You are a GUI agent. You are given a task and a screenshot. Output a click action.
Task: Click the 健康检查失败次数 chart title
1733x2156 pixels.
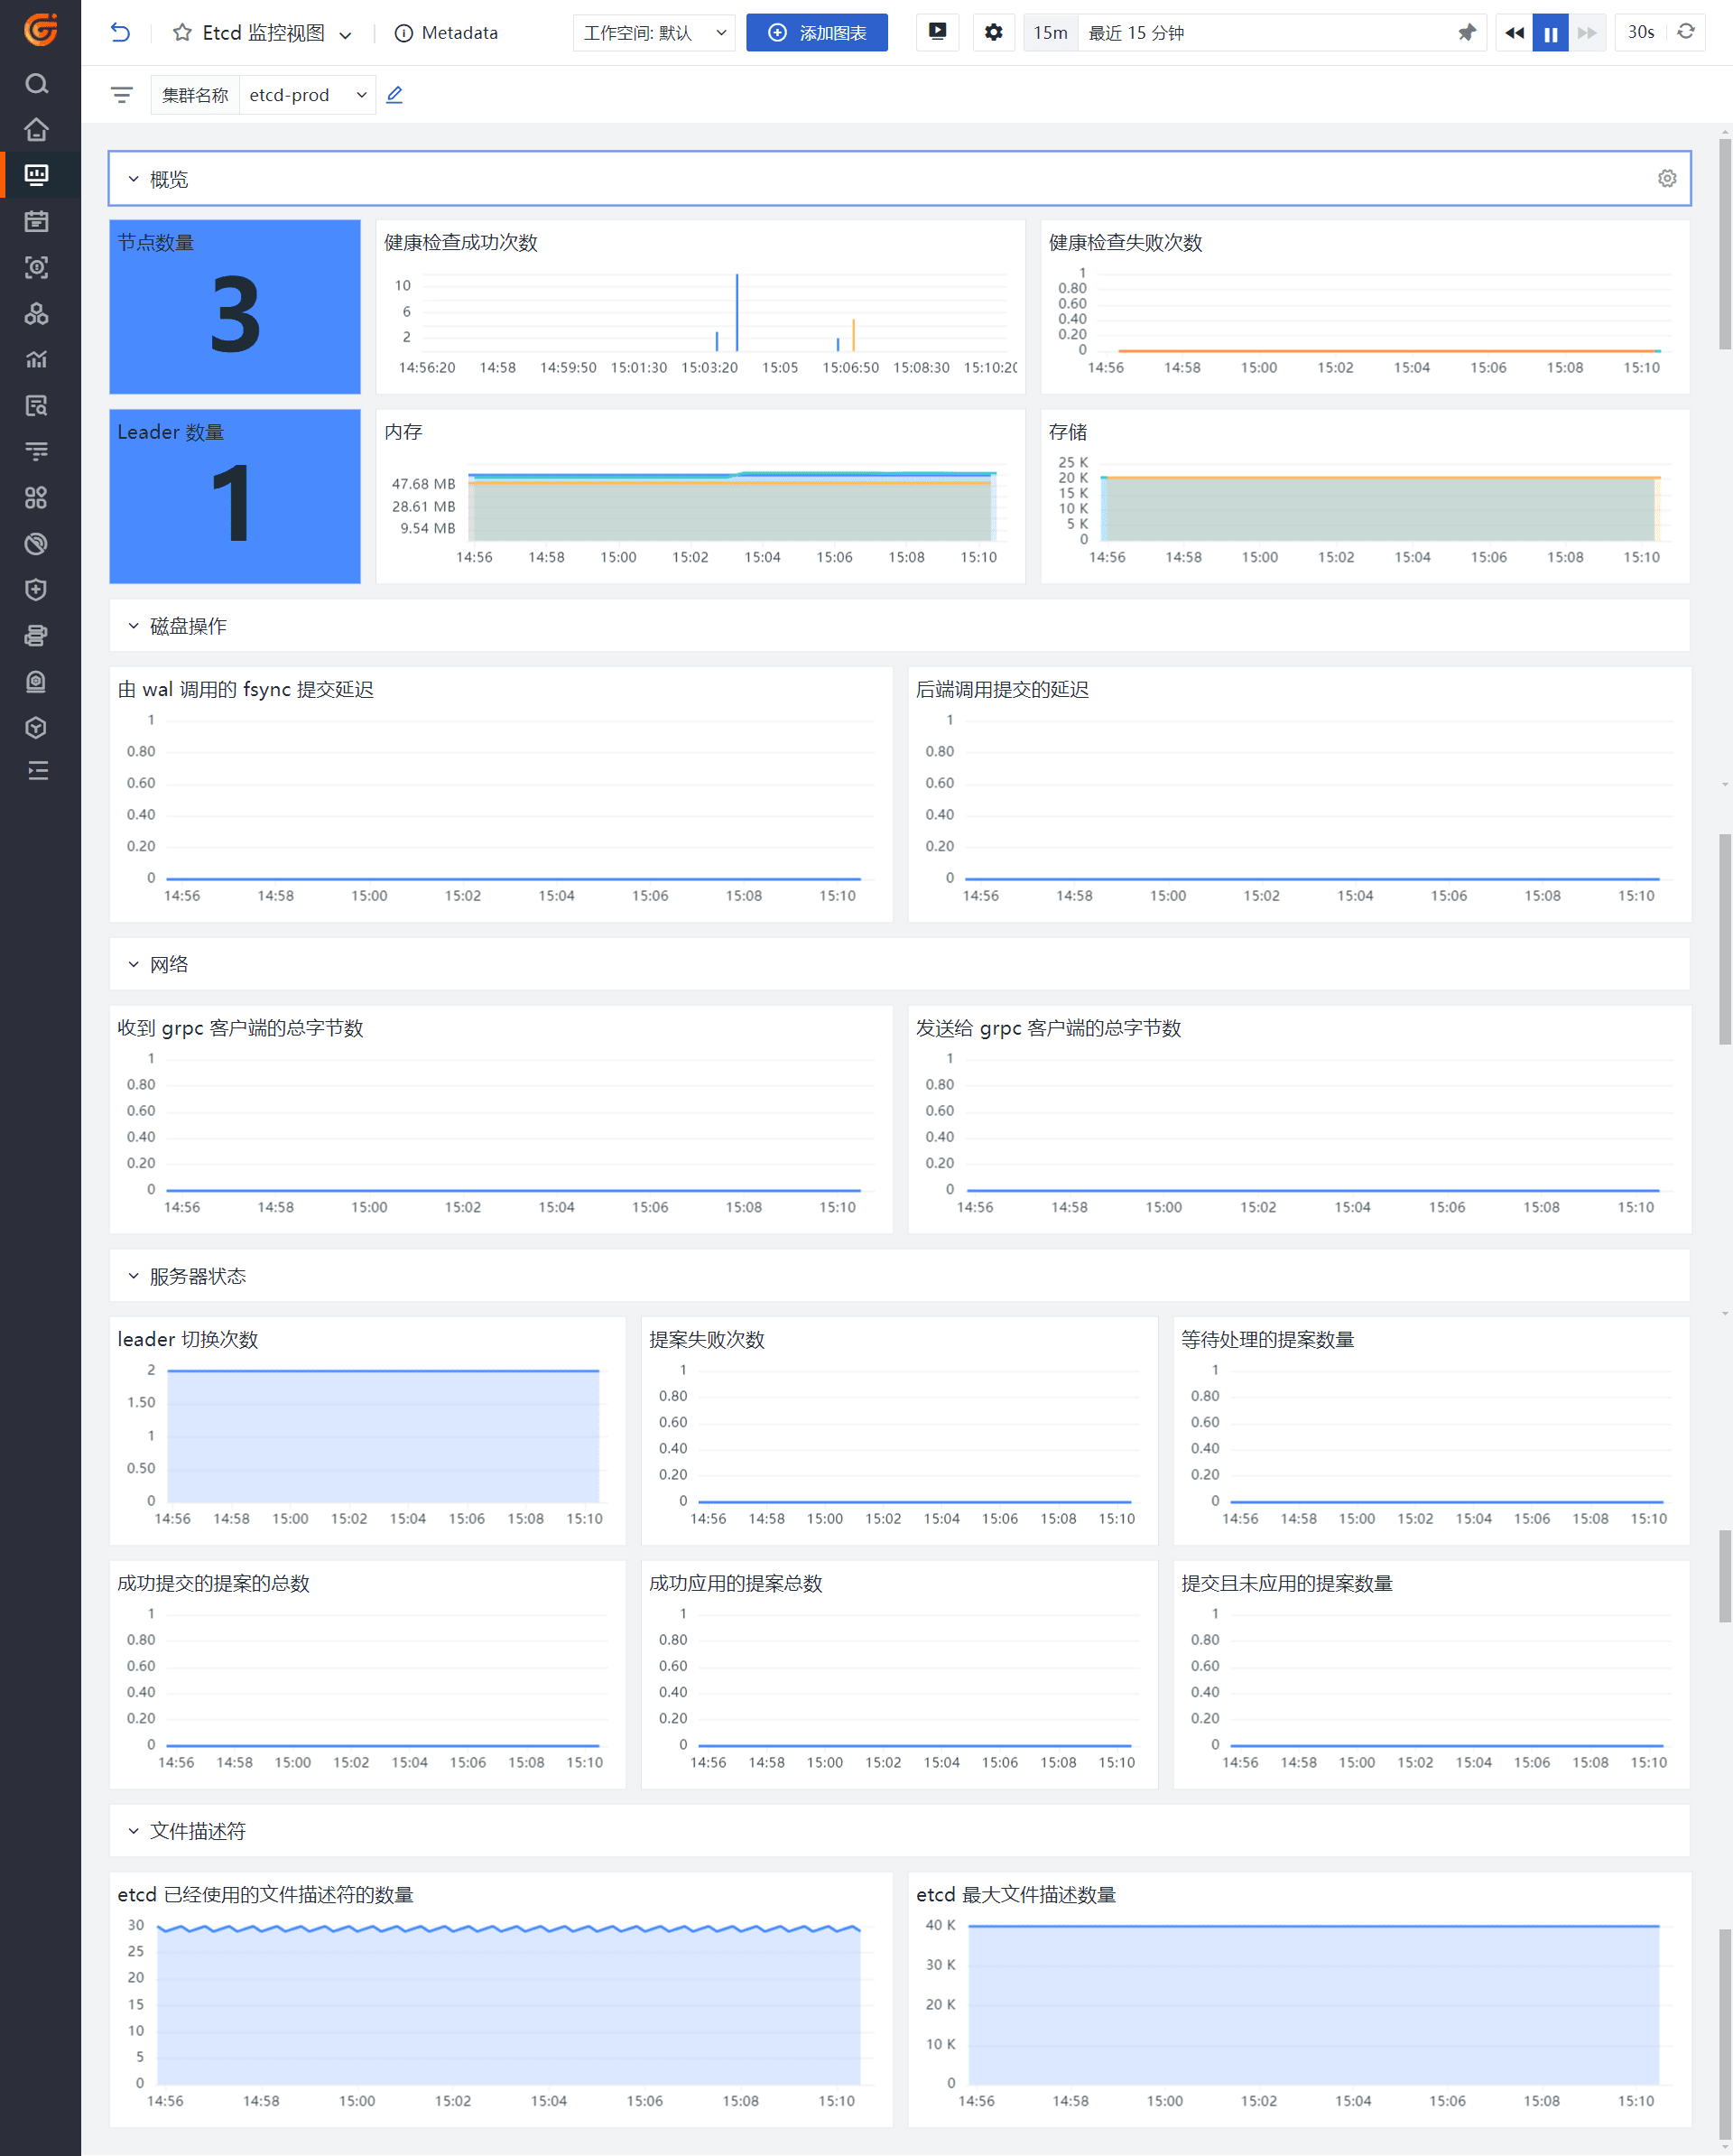[x=1125, y=242]
